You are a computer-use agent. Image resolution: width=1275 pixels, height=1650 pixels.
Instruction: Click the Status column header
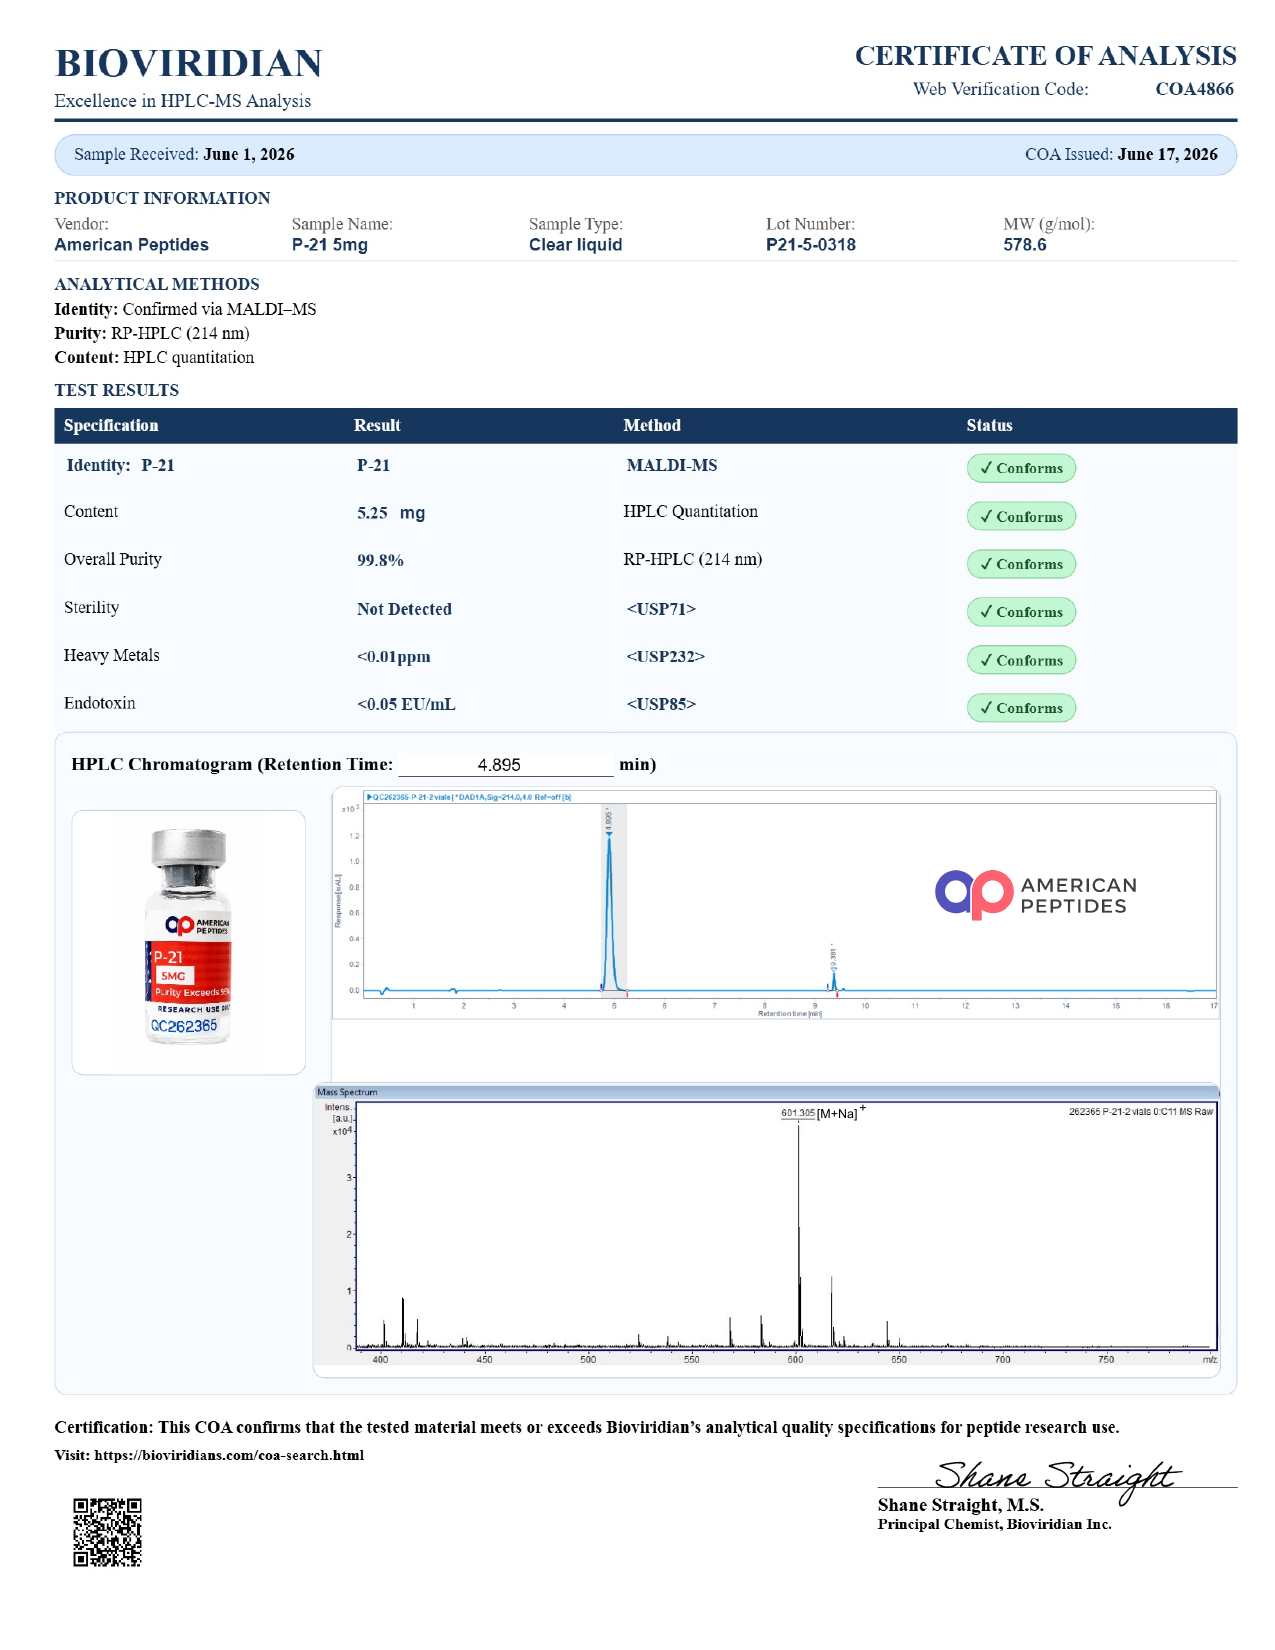989,425
